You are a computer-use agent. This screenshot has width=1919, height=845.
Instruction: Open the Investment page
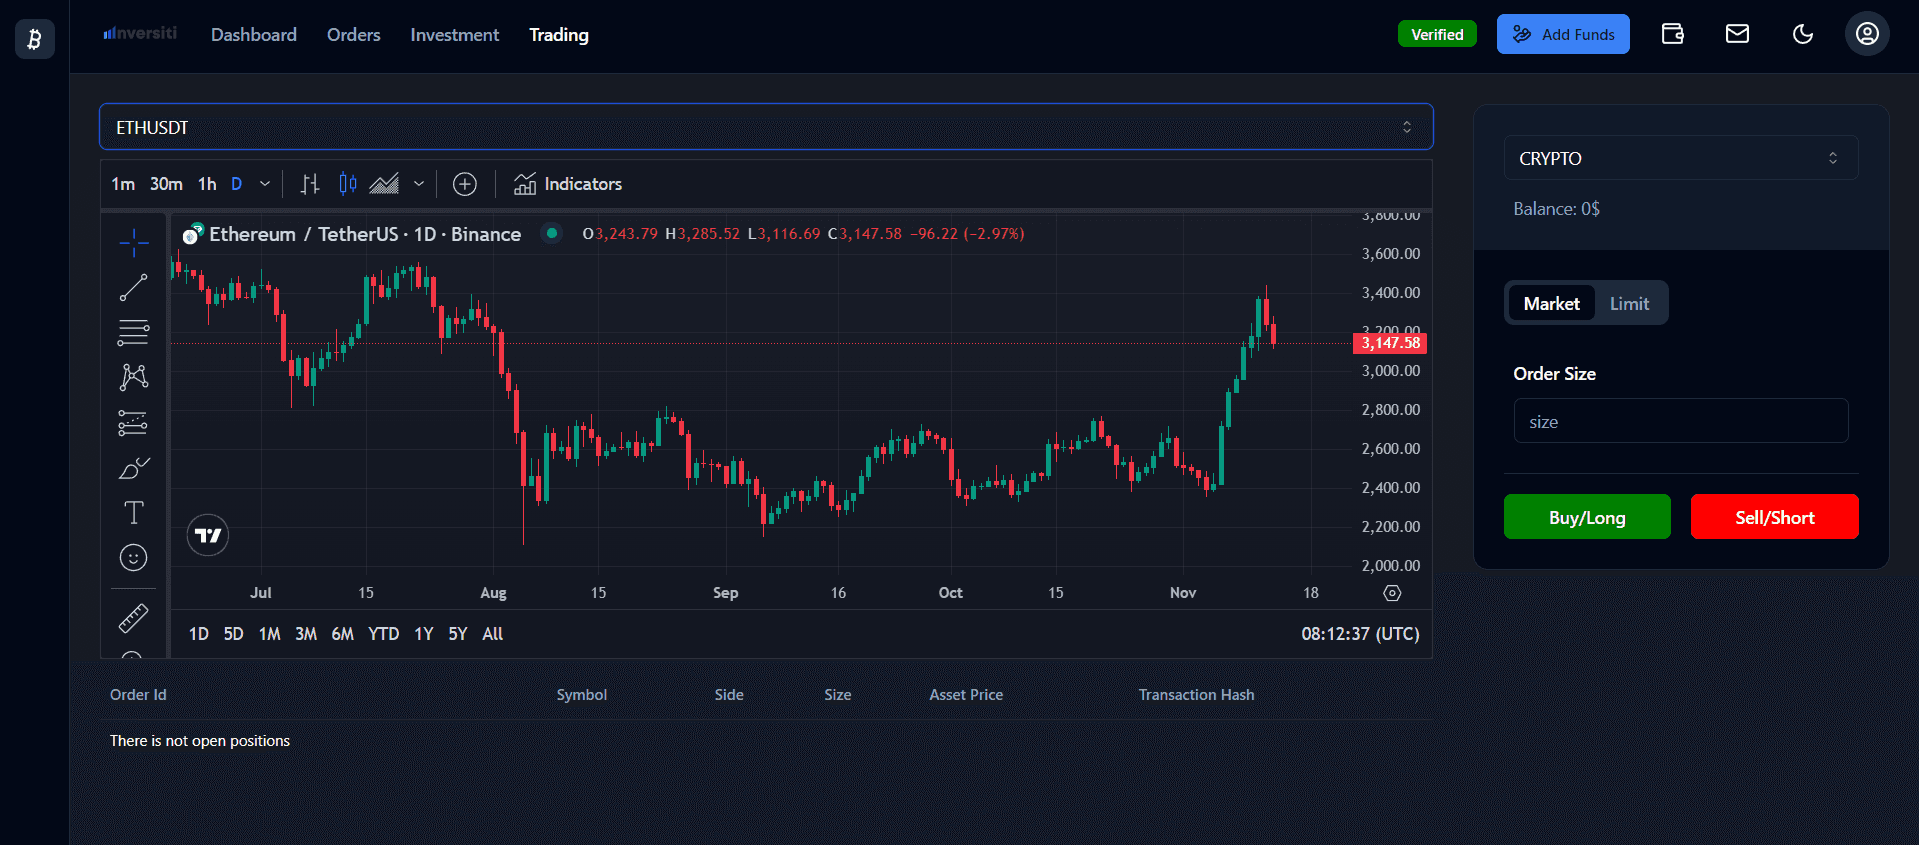(455, 35)
